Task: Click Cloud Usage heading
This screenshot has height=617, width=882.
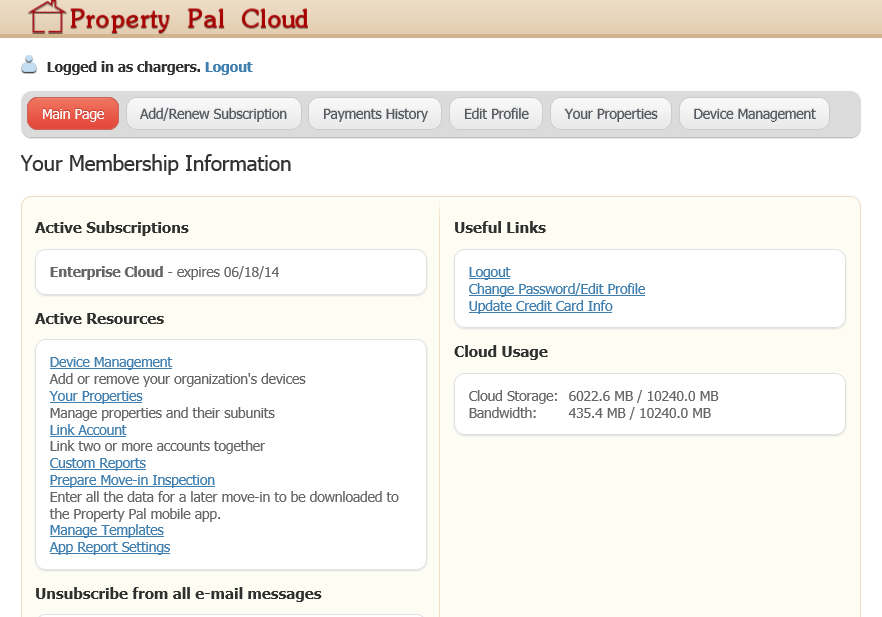Action: [501, 352]
